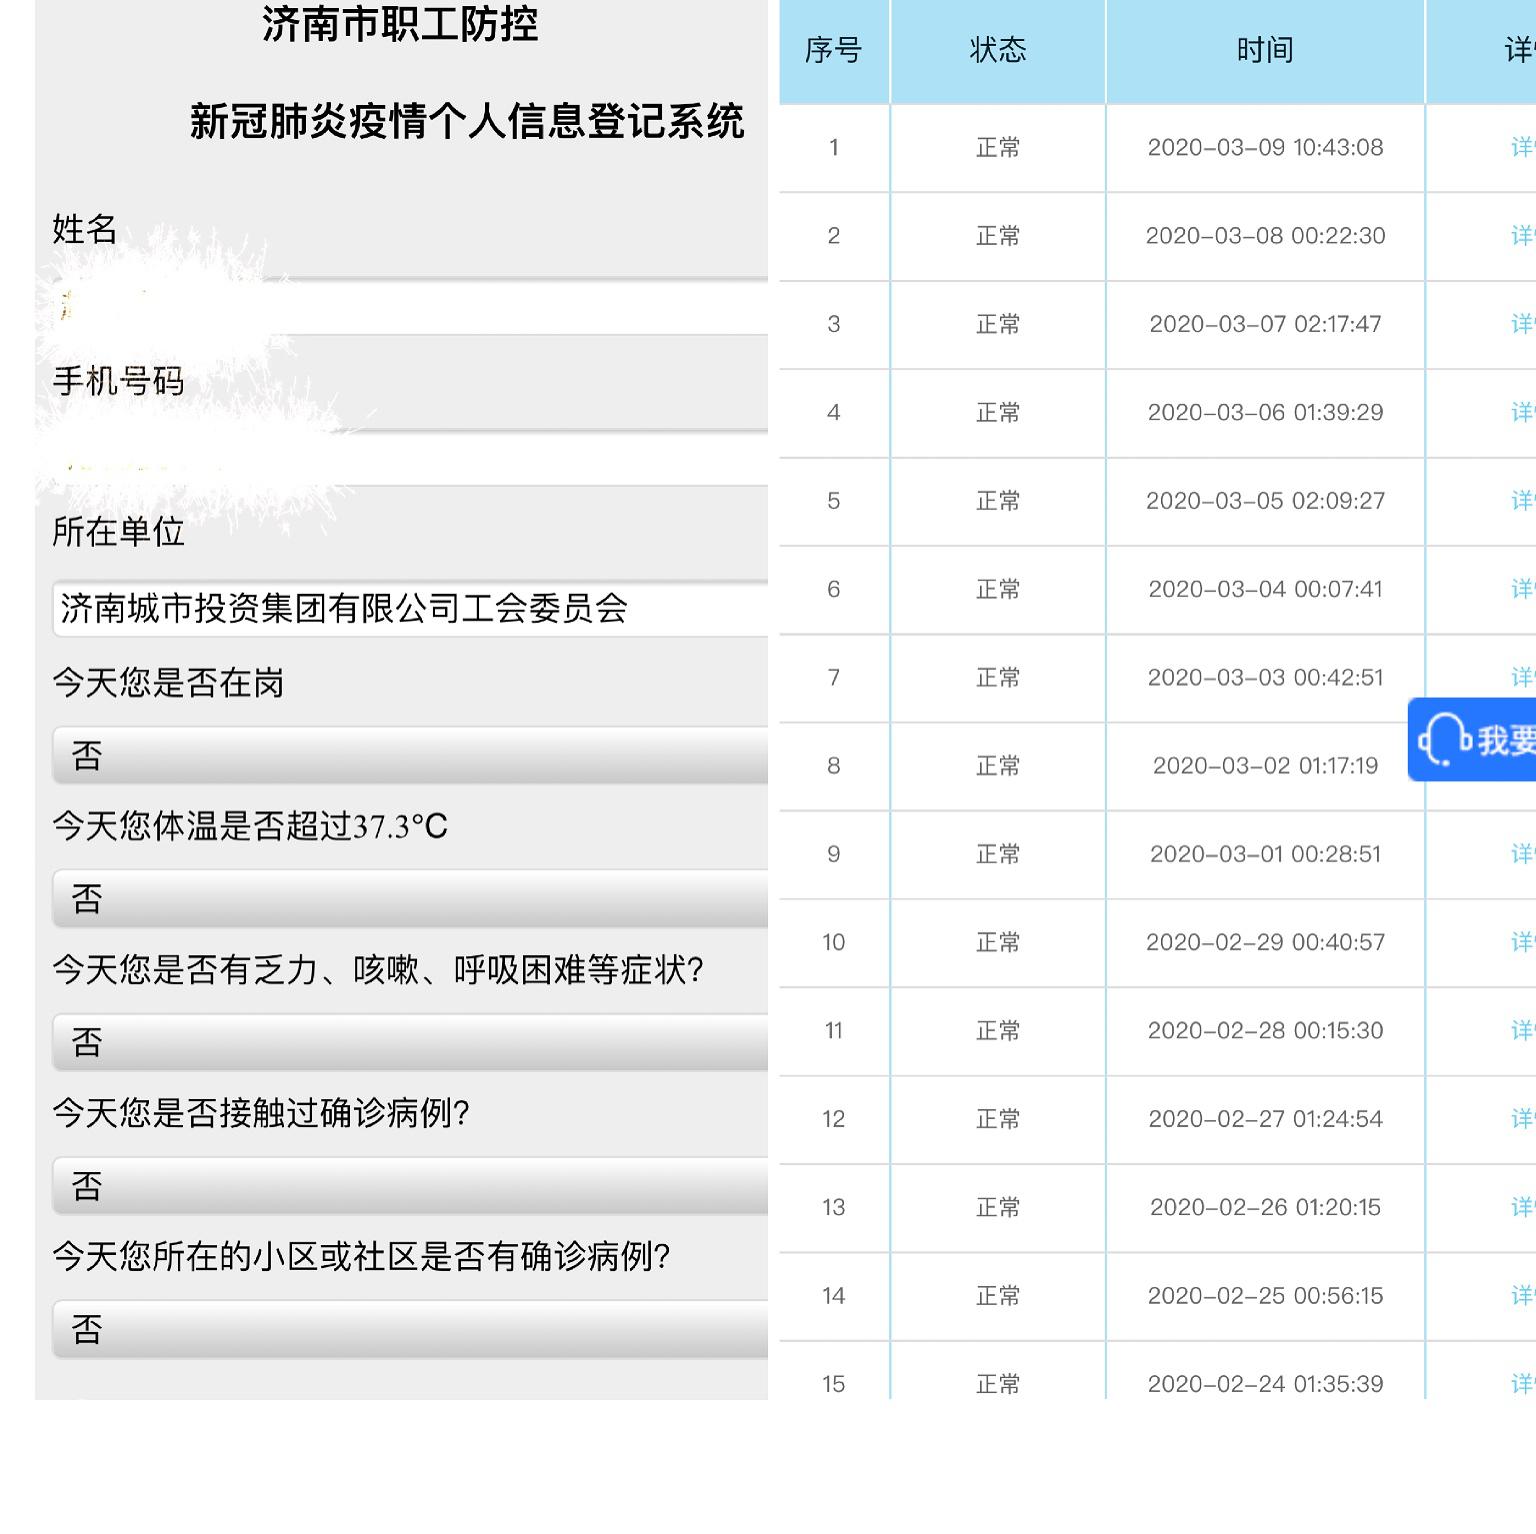
Task: View details of record number 5
Action: (1521, 501)
